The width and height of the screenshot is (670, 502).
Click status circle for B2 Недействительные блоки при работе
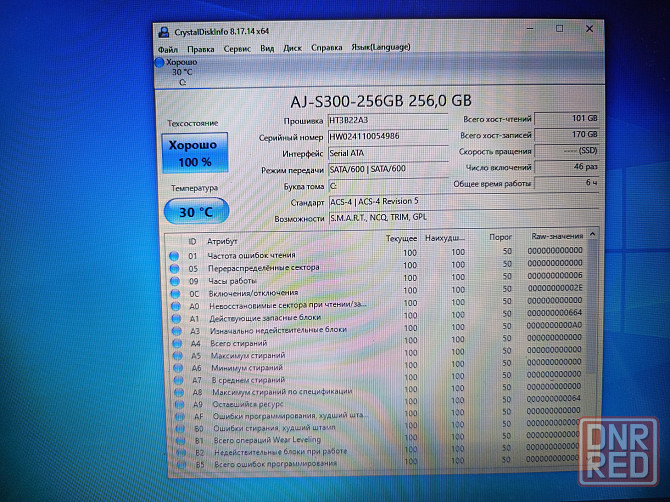181,452
